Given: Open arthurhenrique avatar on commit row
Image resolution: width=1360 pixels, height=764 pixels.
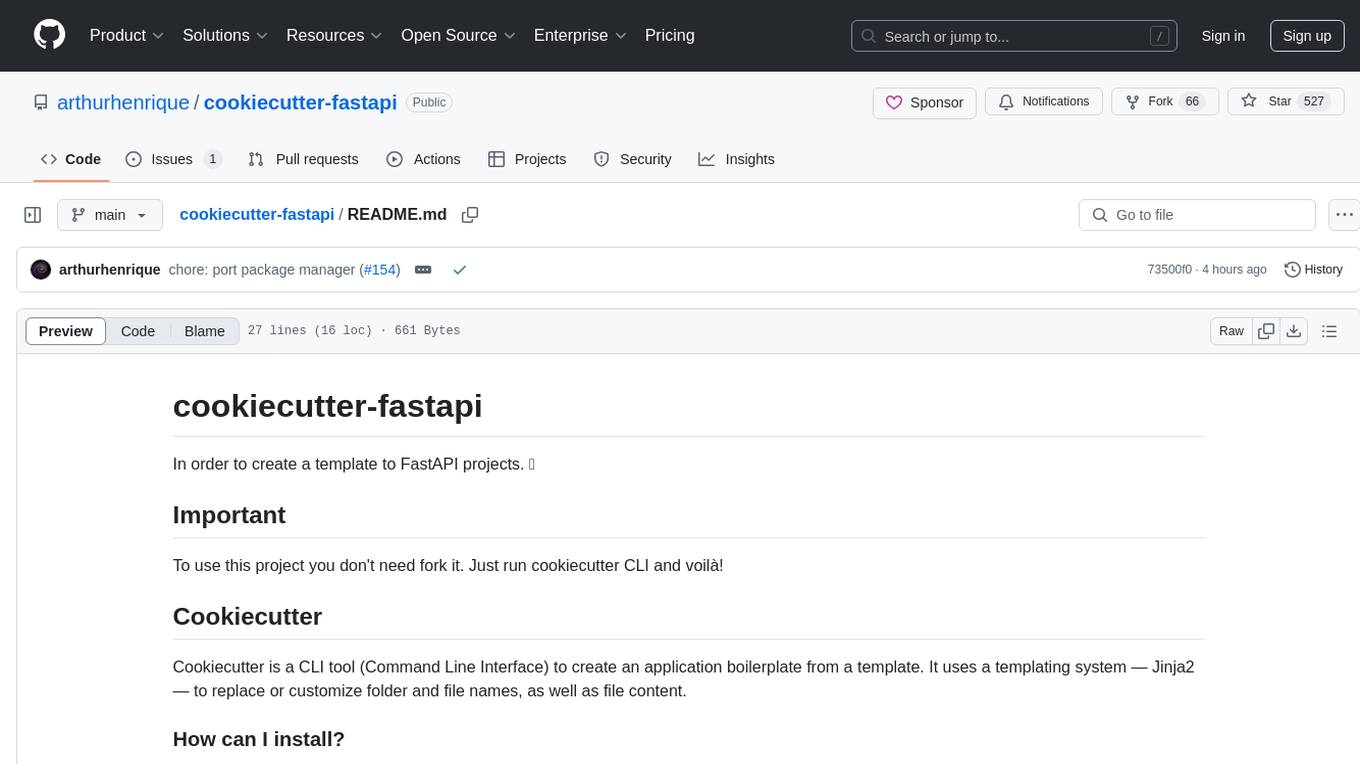Looking at the screenshot, I should 41,270.
